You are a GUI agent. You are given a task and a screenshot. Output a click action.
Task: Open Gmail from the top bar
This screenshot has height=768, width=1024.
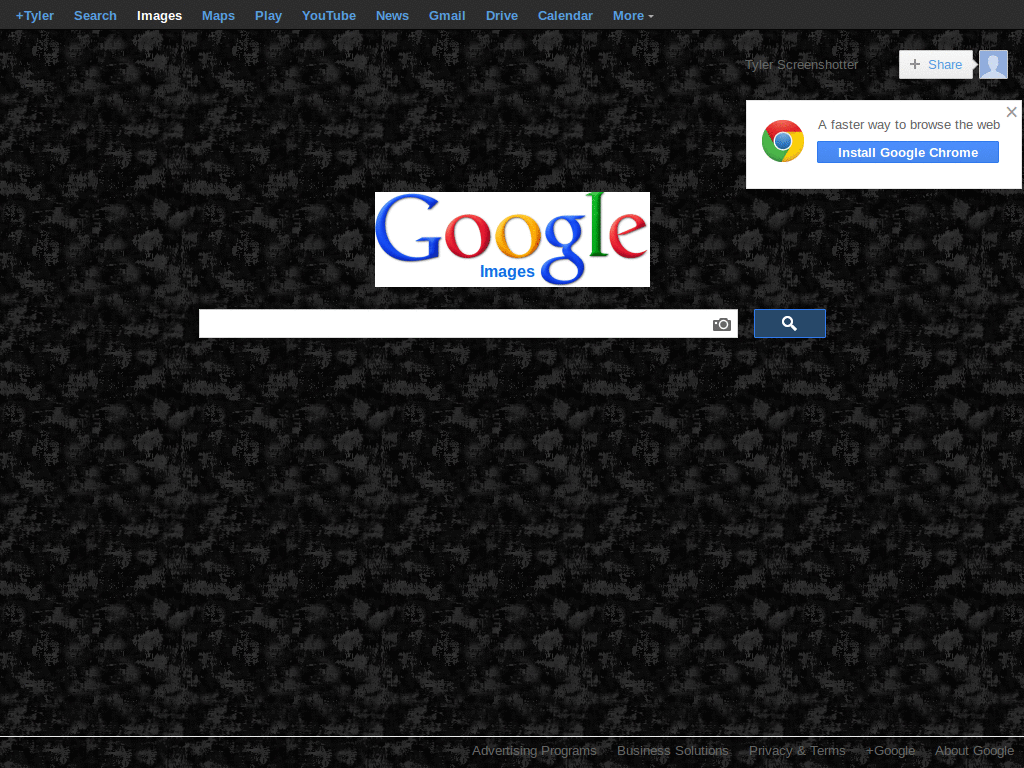coord(447,16)
